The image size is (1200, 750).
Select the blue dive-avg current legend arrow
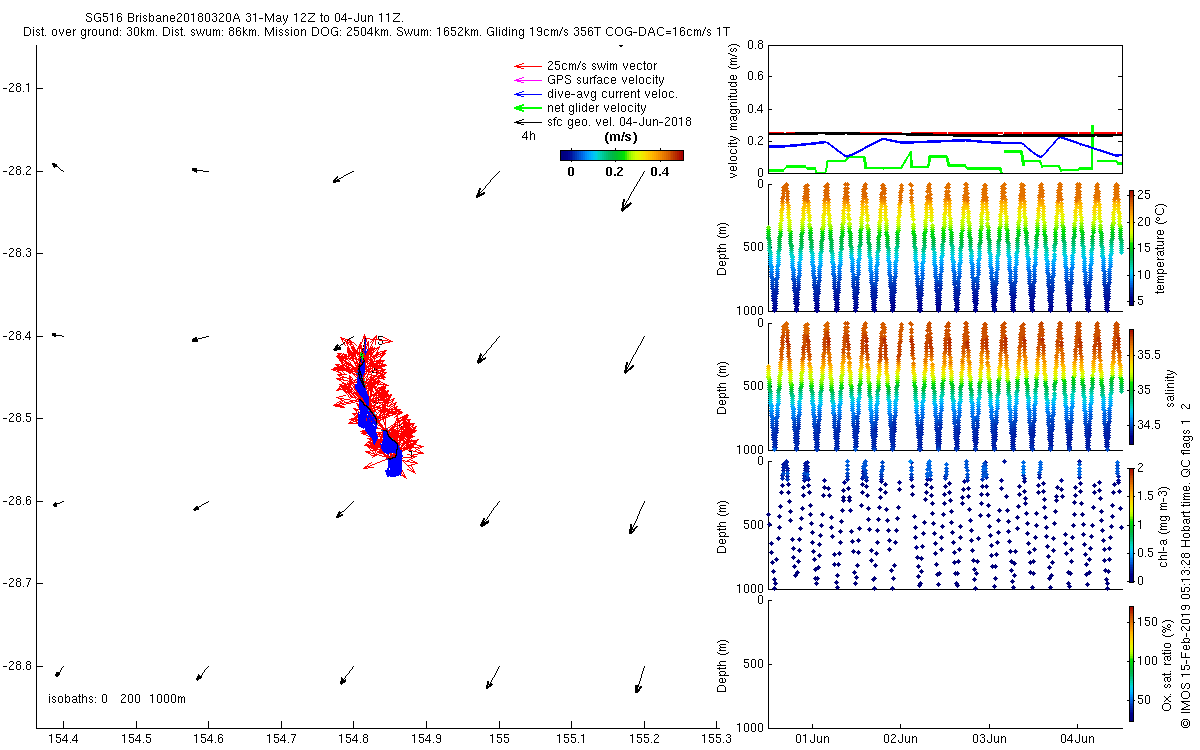pos(526,94)
